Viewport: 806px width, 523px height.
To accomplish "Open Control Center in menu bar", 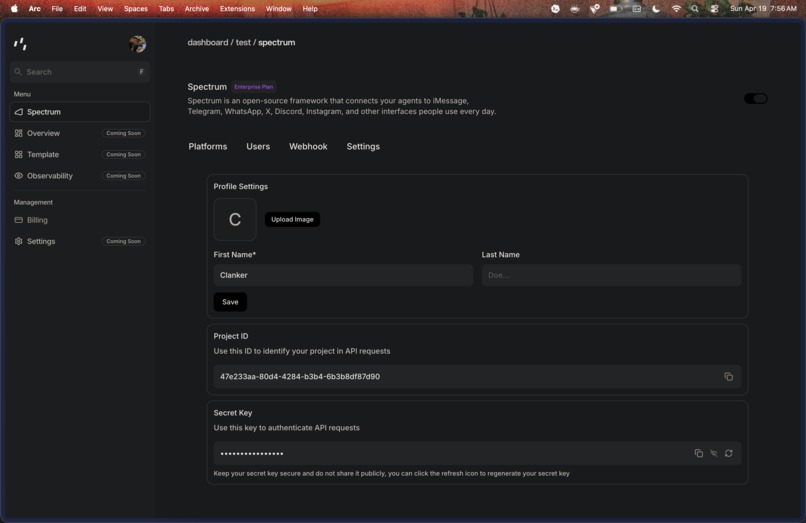I will coord(715,9).
